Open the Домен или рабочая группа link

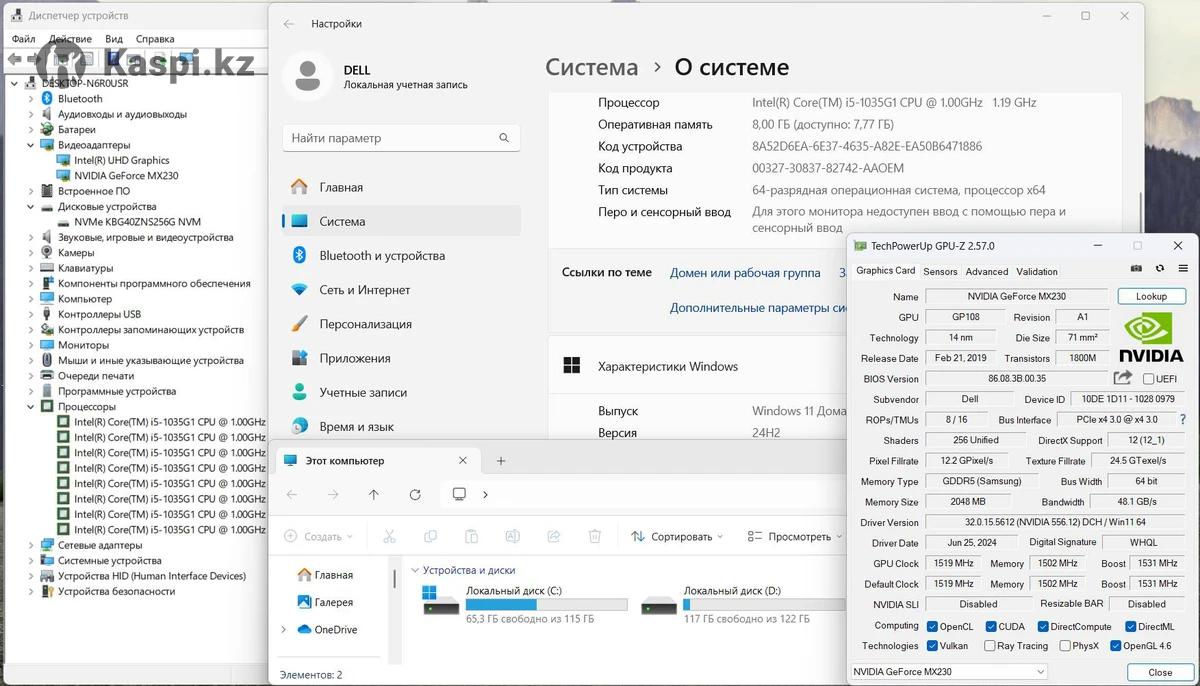point(745,273)
